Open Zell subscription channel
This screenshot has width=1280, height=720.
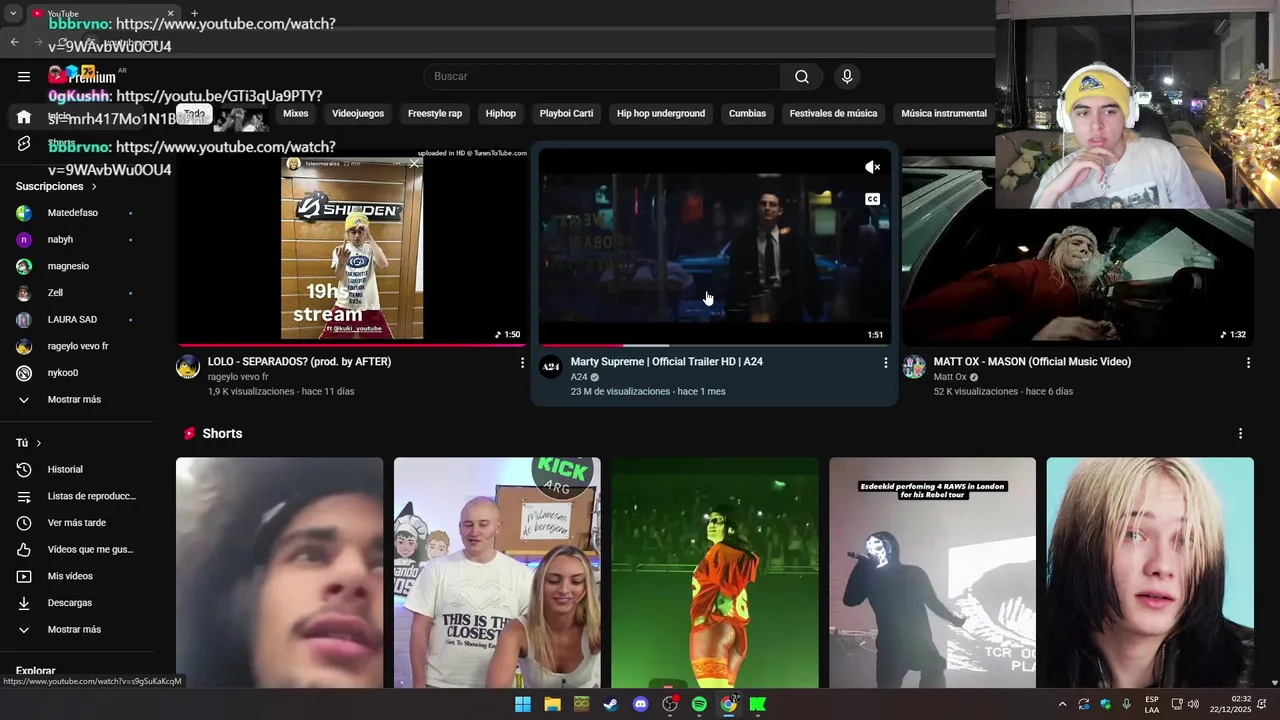pos(55,293)
